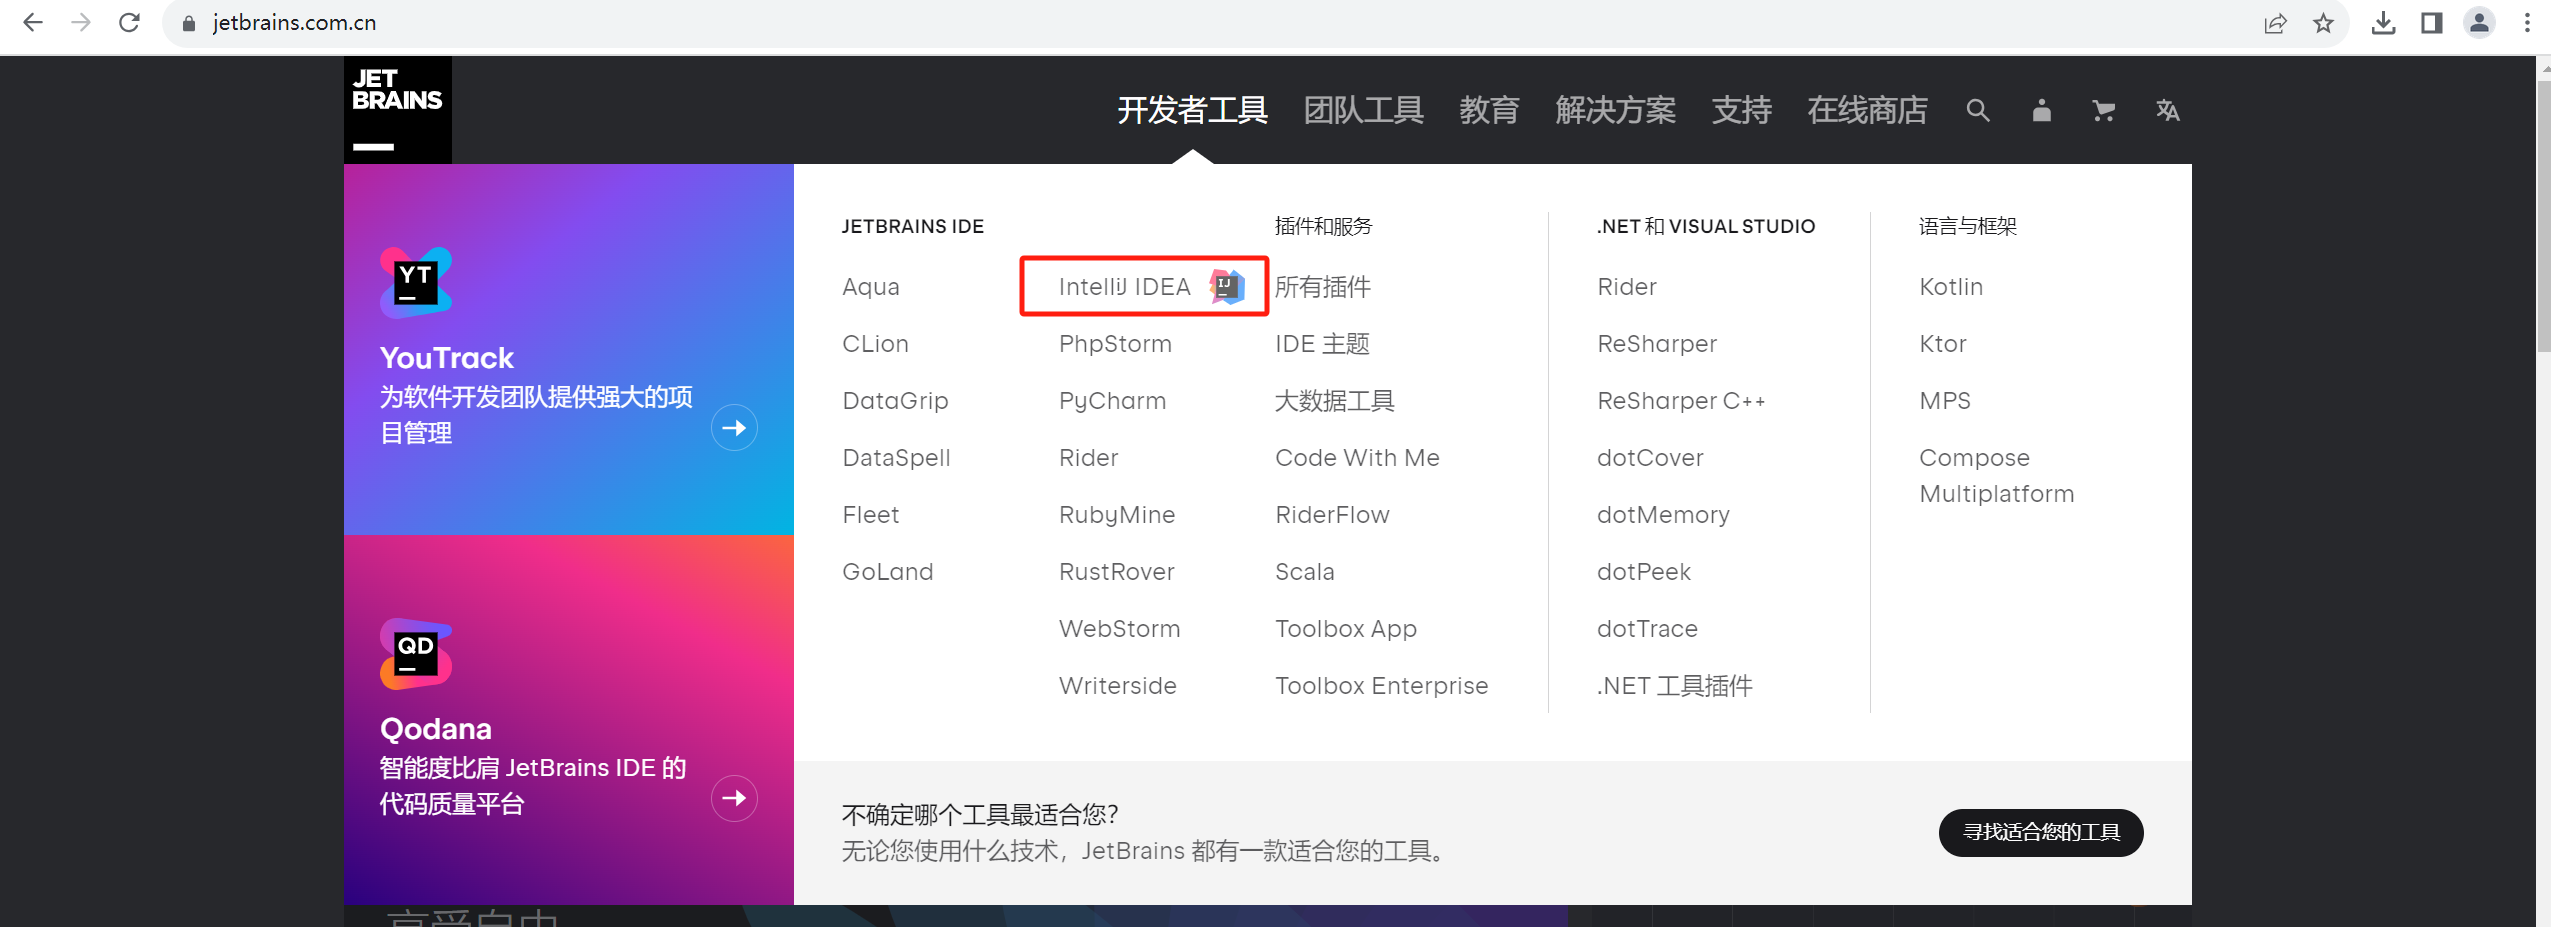This screenshot has width=2551, height=927.
Task: Open the shopping cart icon
Action: pyautogui.click(x=2104, y=110)
